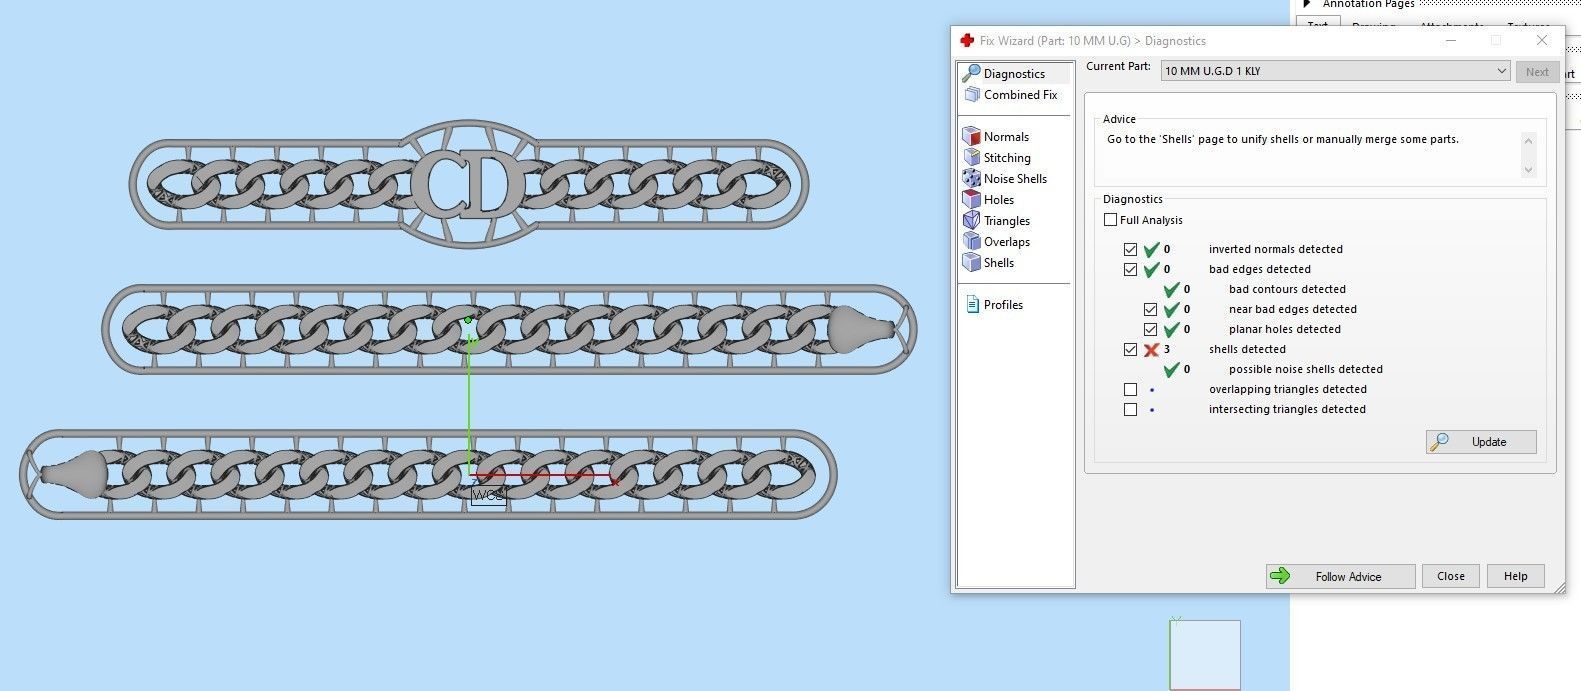
Task: Click the Advice box scroll down arrow
Action: [1528, 169]
